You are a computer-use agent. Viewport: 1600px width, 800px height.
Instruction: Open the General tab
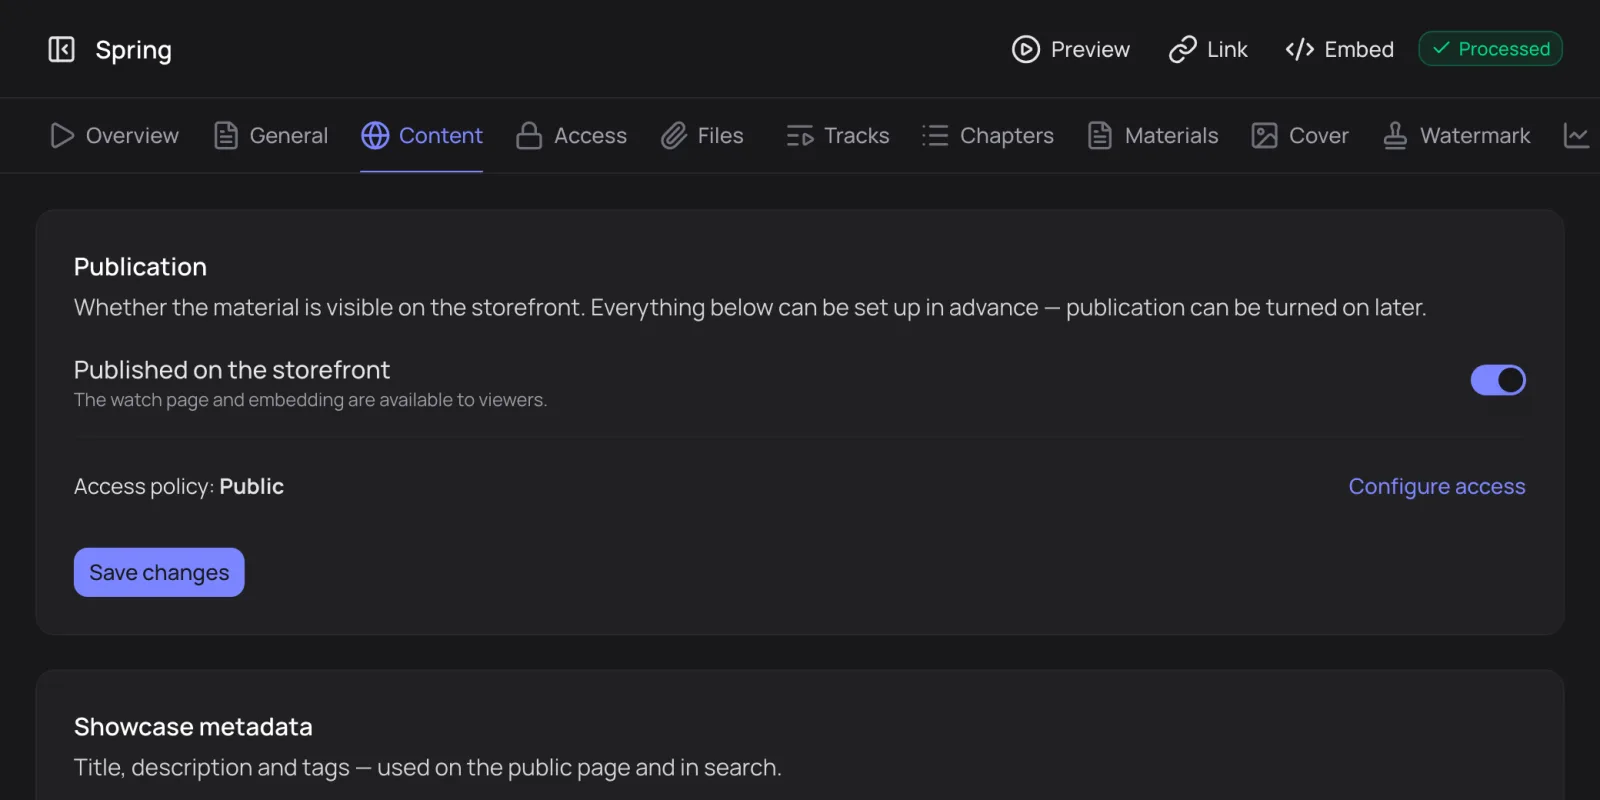point(271,135)
